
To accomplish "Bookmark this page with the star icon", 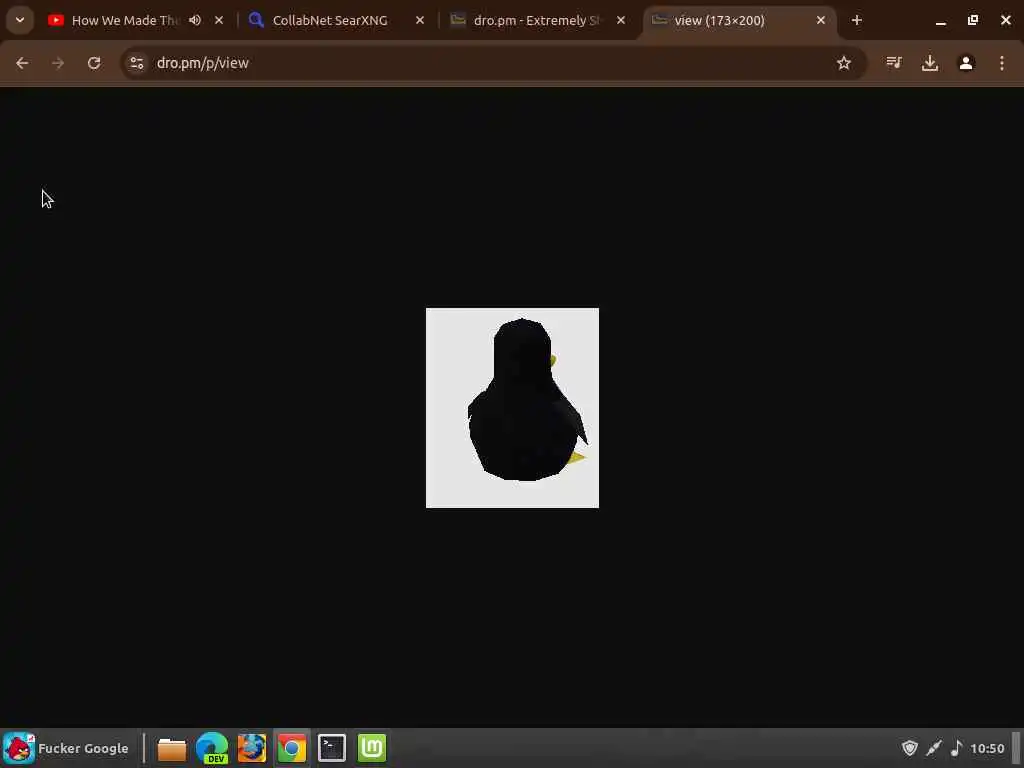I will click(844, 63).
